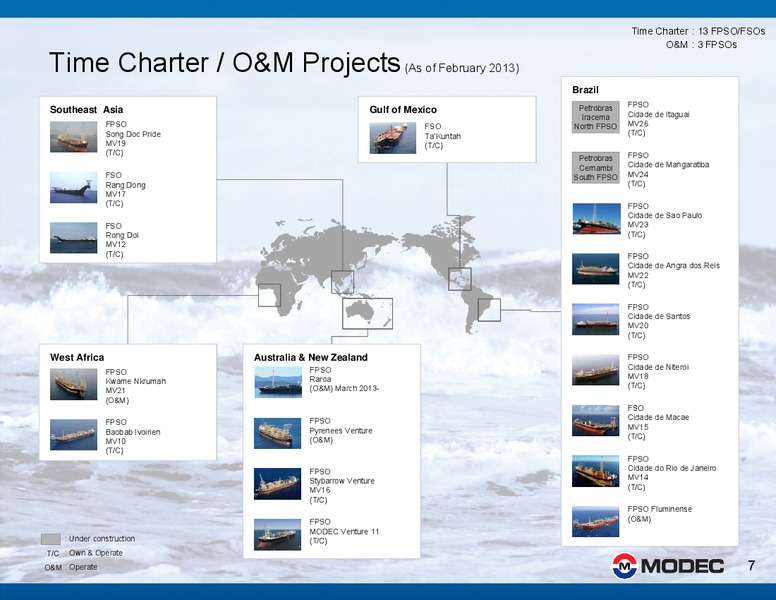The width and height of the screenshot is (776, 600).
Task: Click the 'Stybarrow Venture MV16' text
Action: pyautogui.click(x=342, y=485)
